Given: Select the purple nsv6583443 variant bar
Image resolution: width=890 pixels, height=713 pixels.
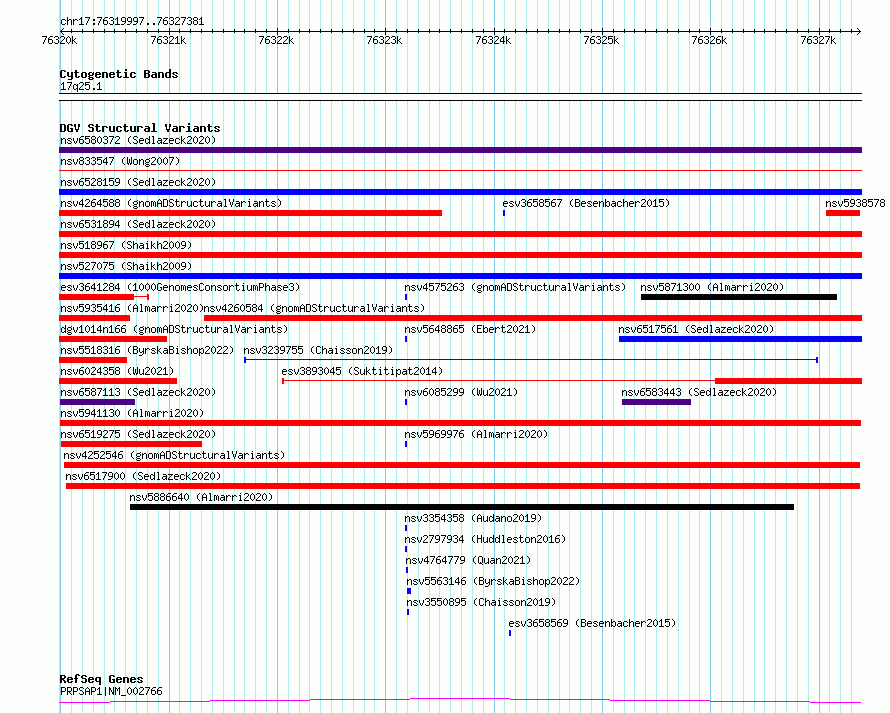Looking at the screenshot, I should [656, 402].
